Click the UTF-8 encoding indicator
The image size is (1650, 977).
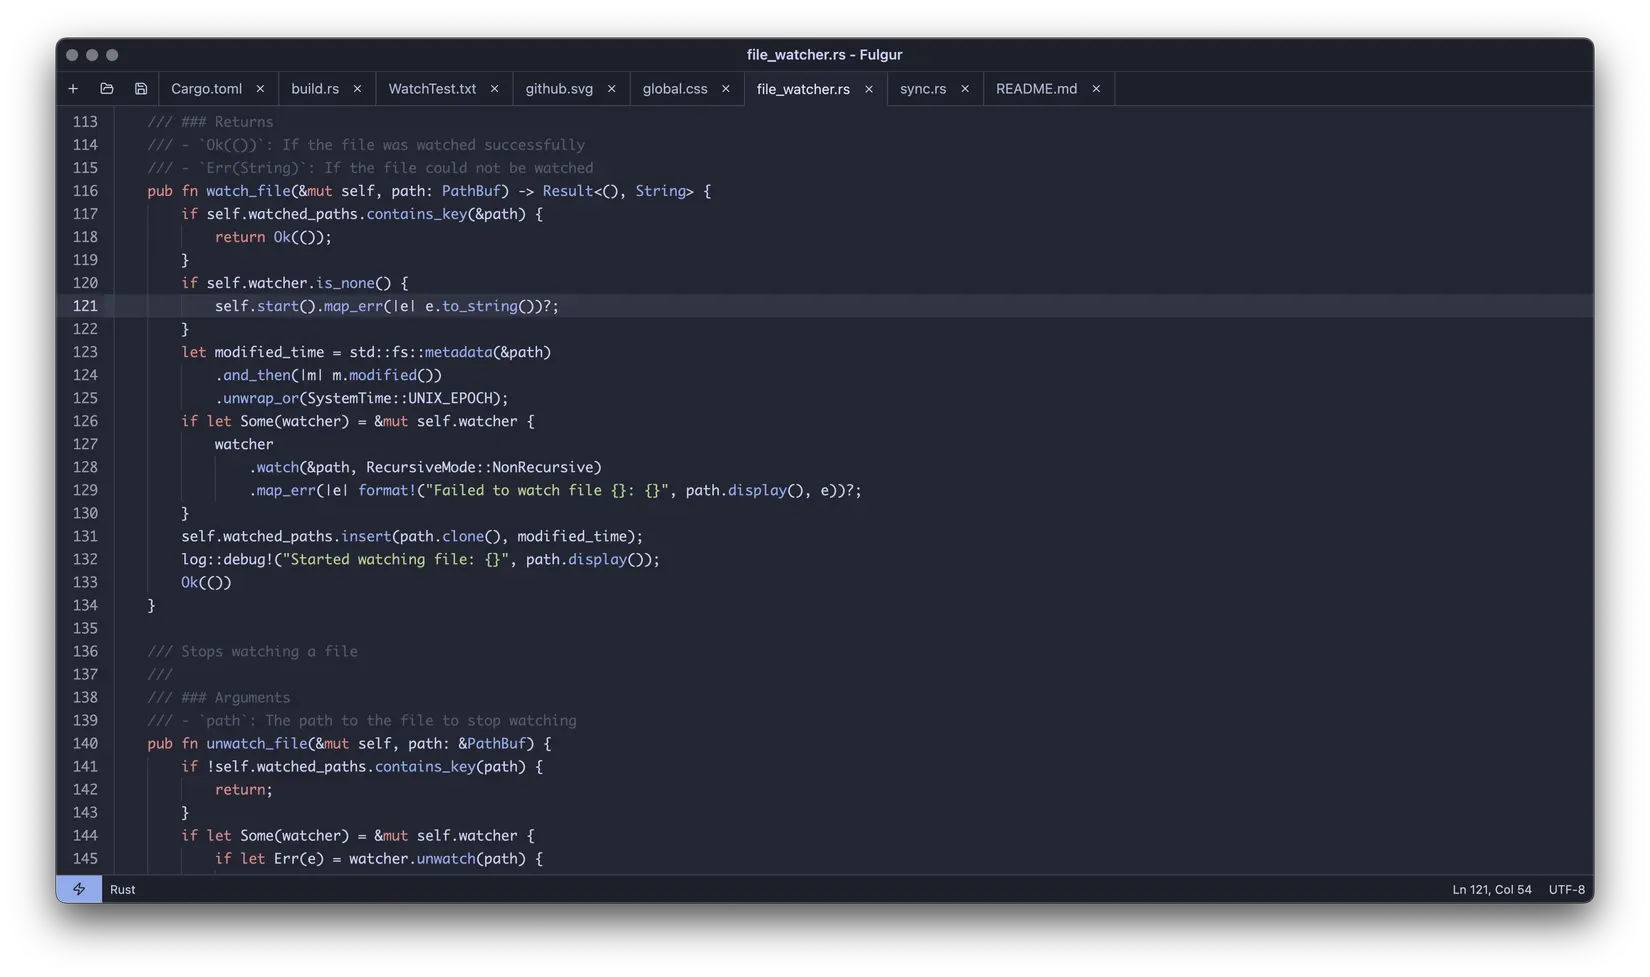(x=1566, y=888)
